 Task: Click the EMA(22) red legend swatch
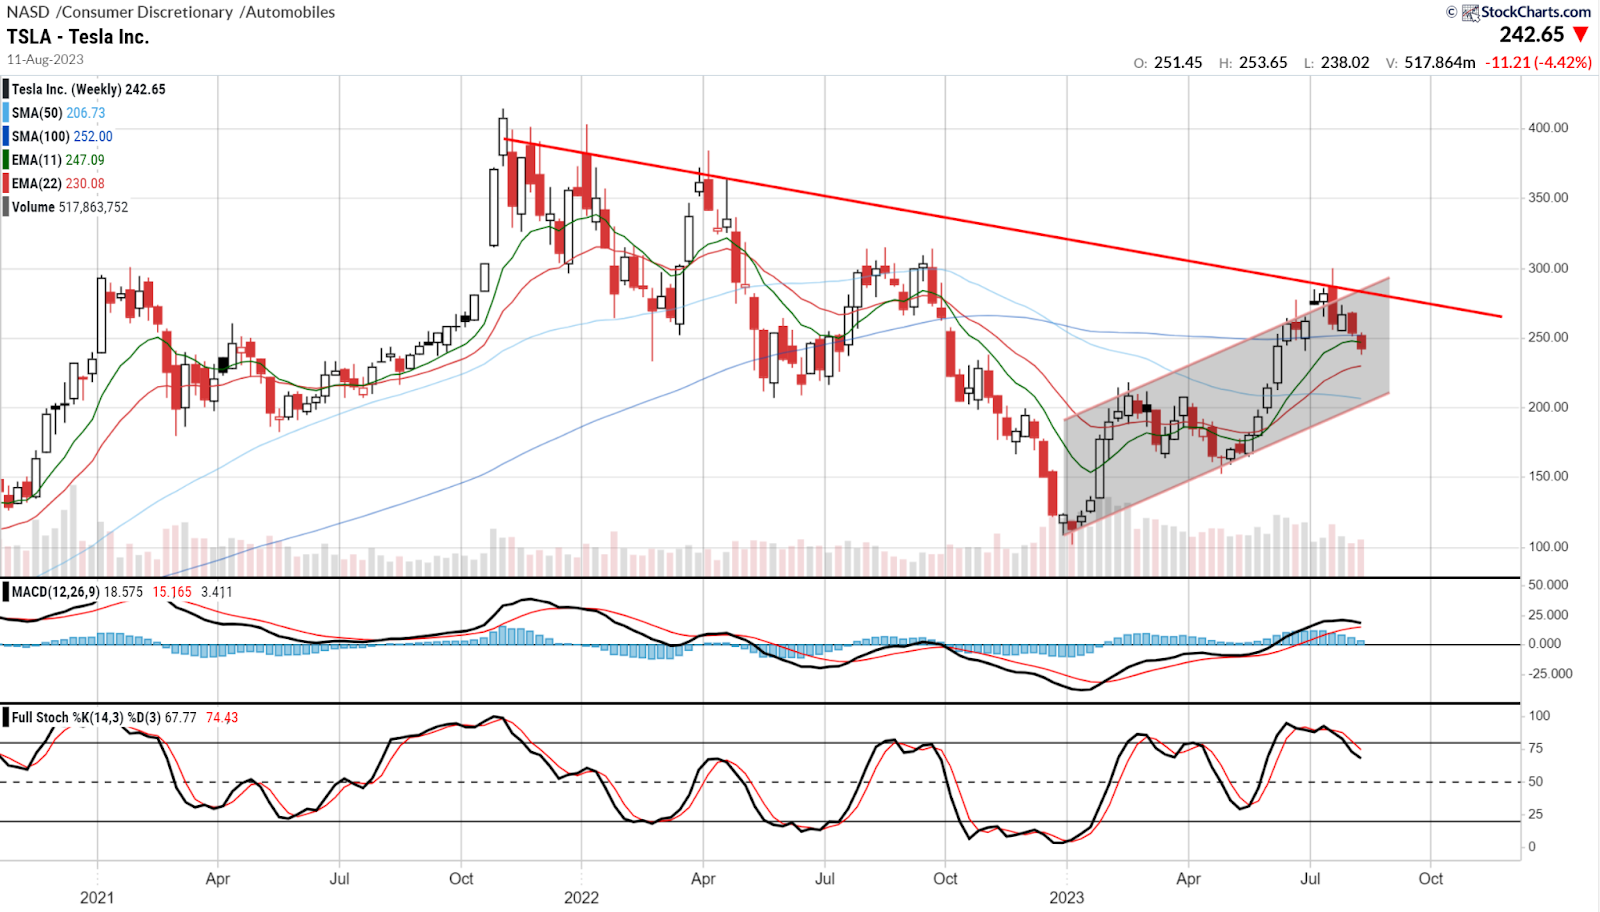click(5, 183)
